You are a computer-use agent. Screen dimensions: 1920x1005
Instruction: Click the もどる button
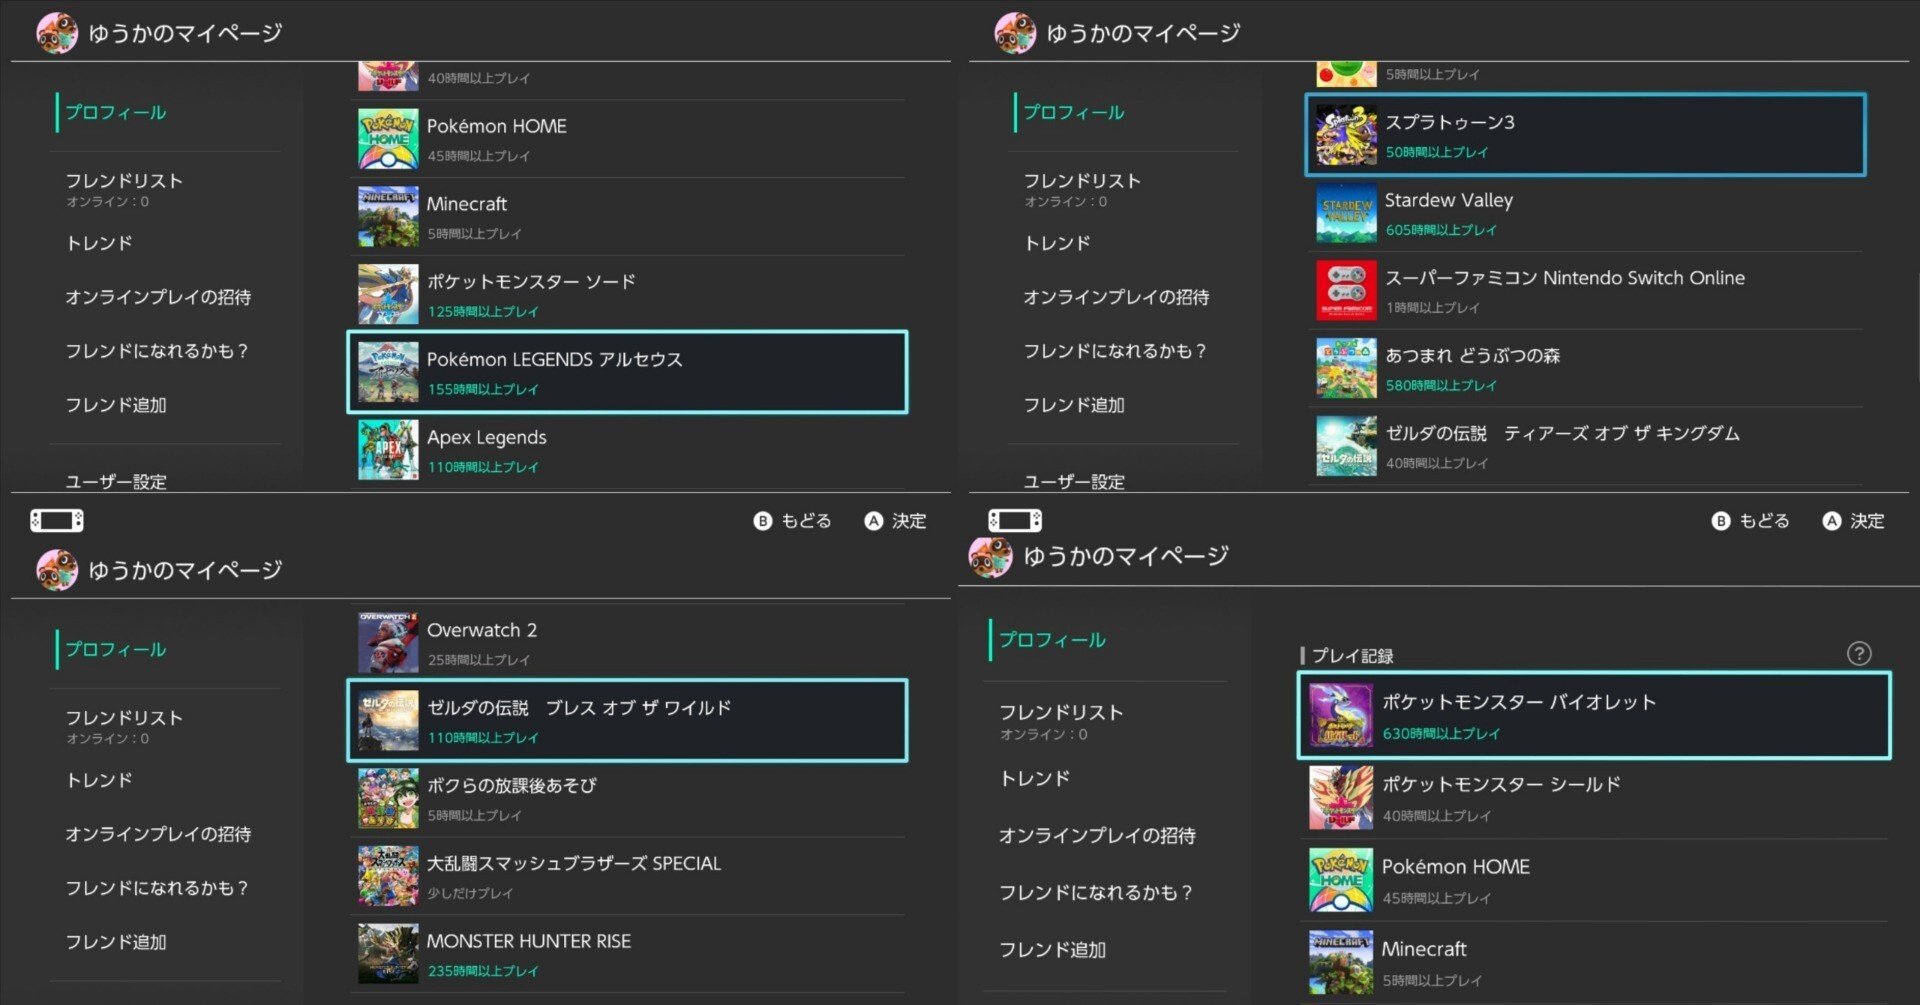pos(793,520)
